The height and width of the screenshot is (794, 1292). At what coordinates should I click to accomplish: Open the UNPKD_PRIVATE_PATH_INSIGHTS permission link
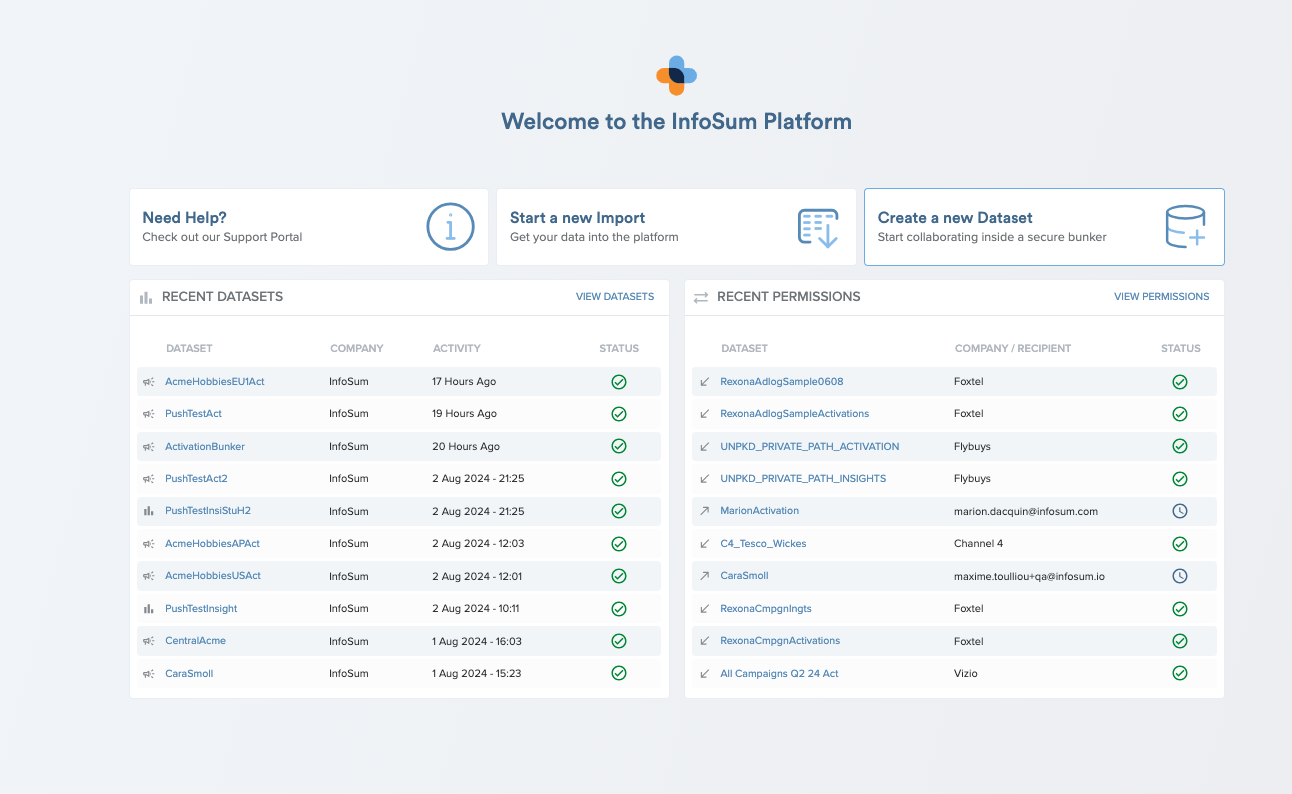coord(803,479)
